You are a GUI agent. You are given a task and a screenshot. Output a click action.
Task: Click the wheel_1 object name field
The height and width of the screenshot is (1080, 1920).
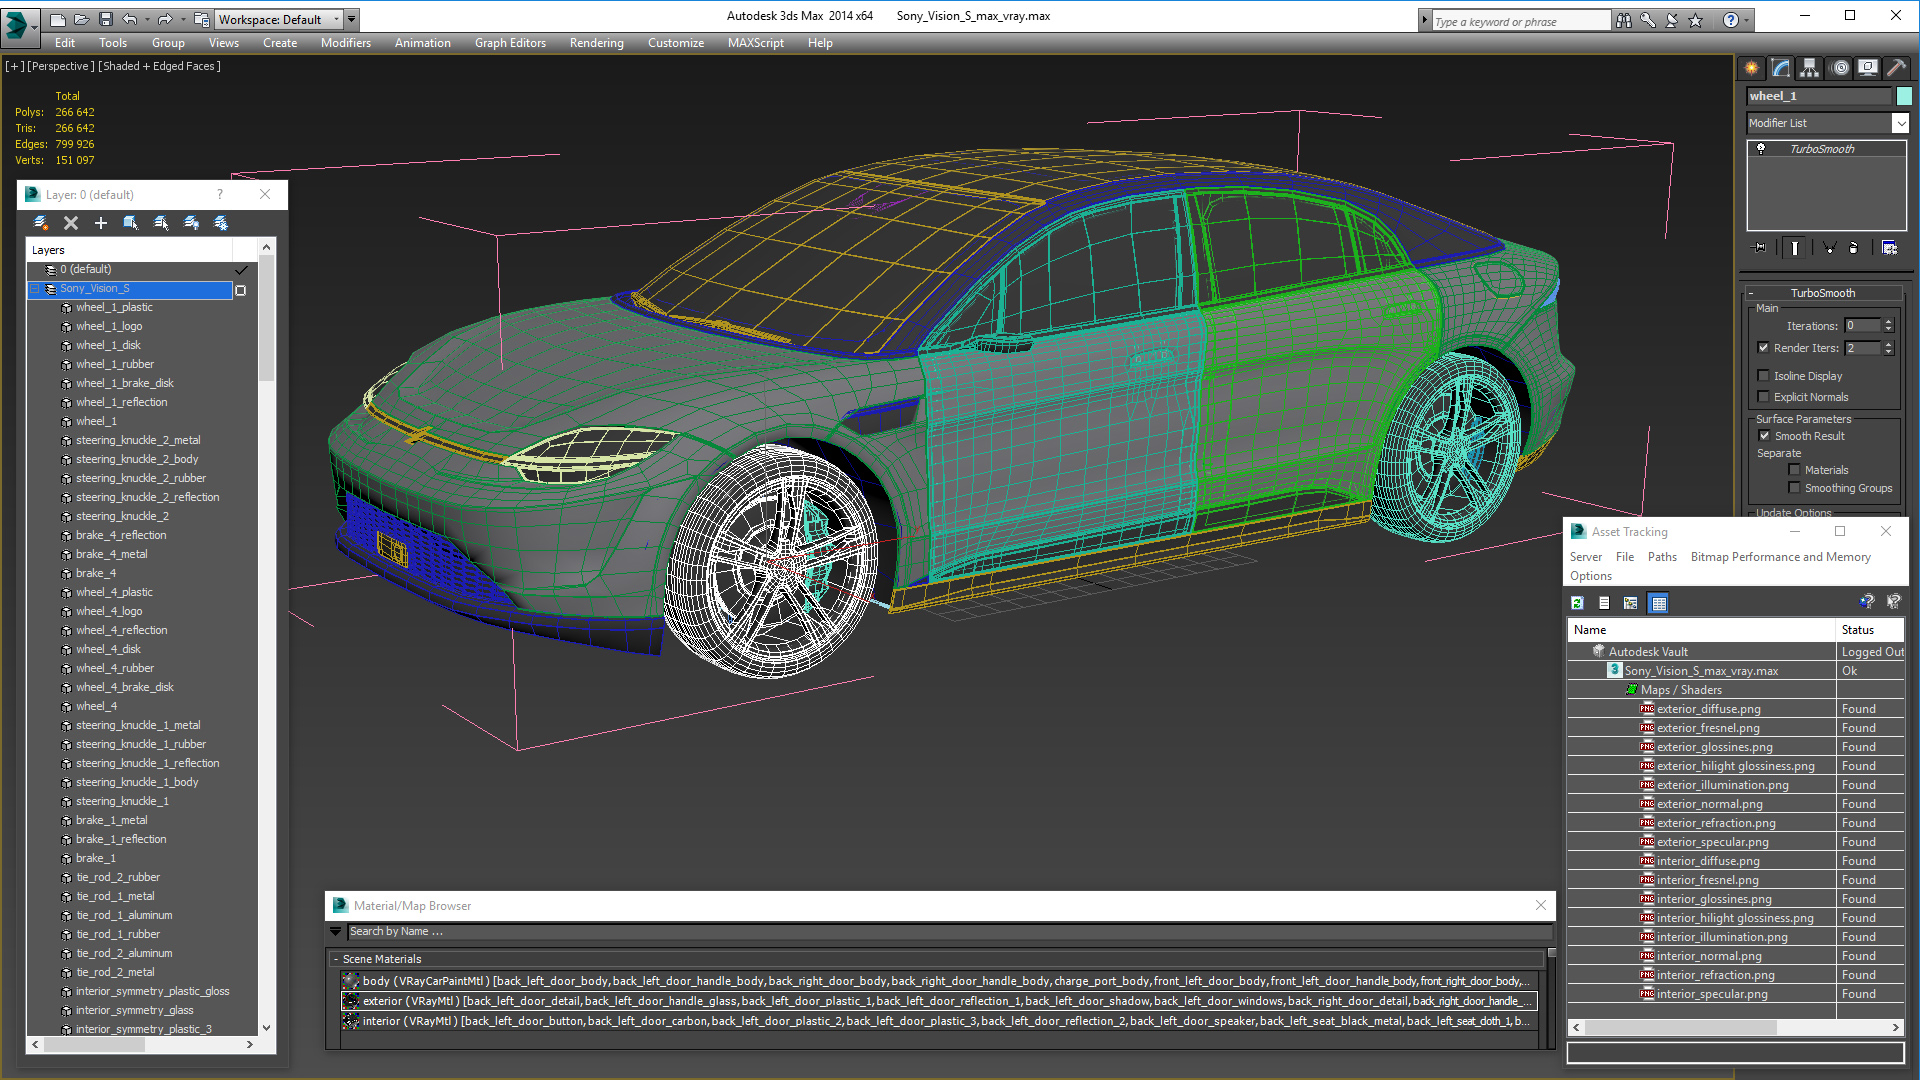[1819, 96]
